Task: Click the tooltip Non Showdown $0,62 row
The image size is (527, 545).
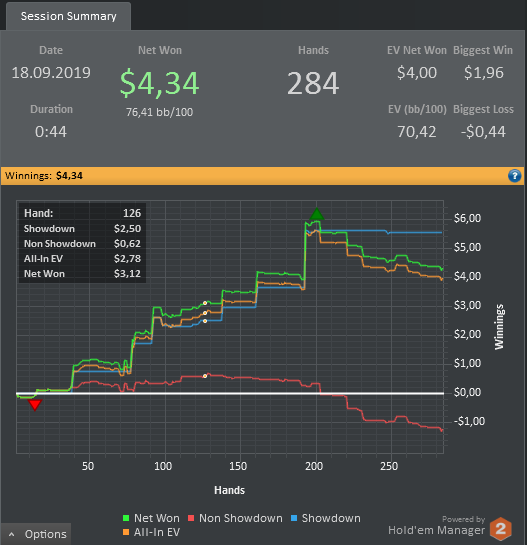Action: click(x=82, y=243)
